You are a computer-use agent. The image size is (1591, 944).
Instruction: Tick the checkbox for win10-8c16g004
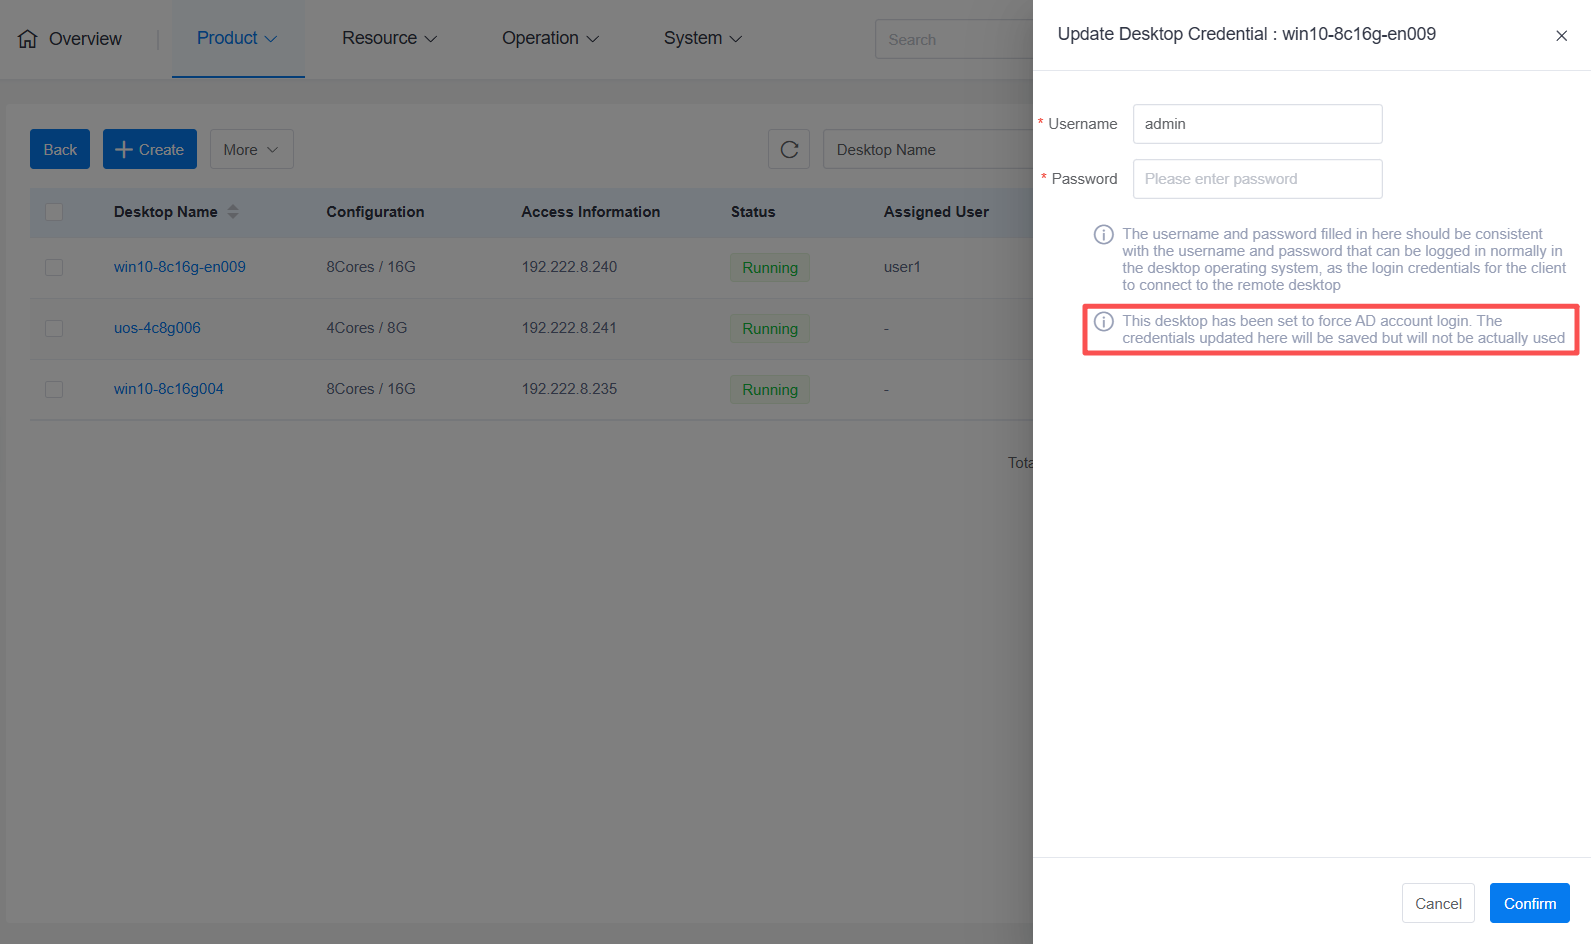54,390
